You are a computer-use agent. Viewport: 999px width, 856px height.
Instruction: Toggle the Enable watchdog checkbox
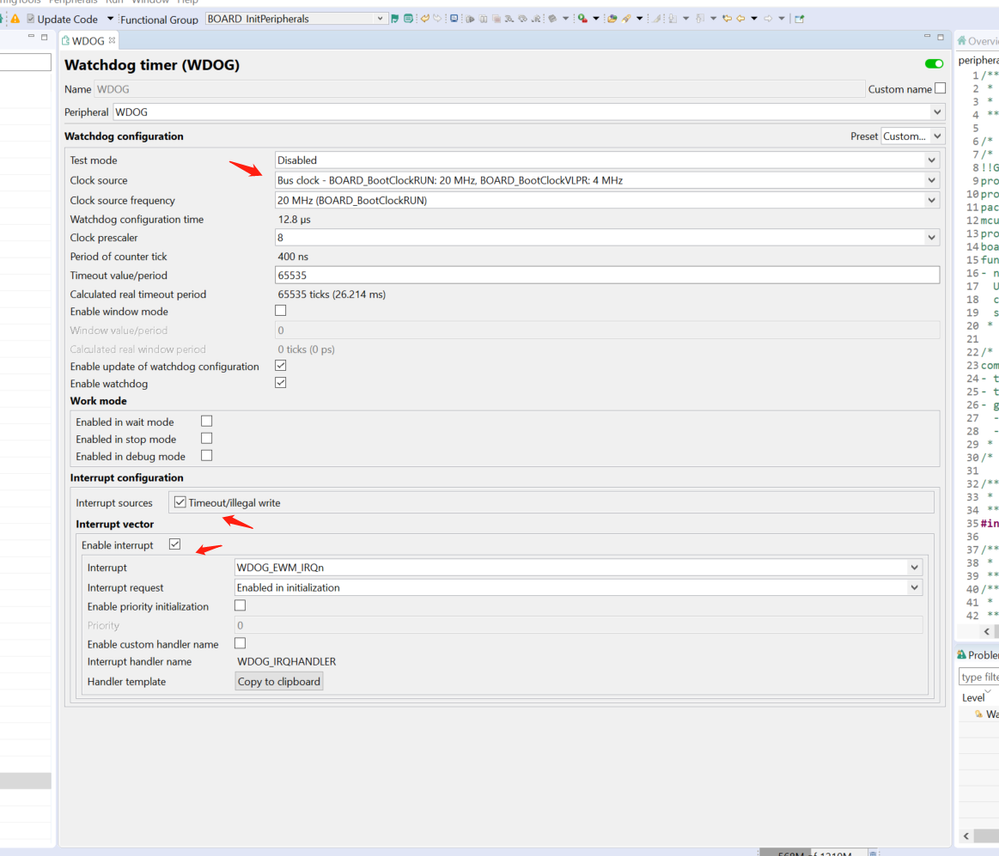[x=280, y=383]
